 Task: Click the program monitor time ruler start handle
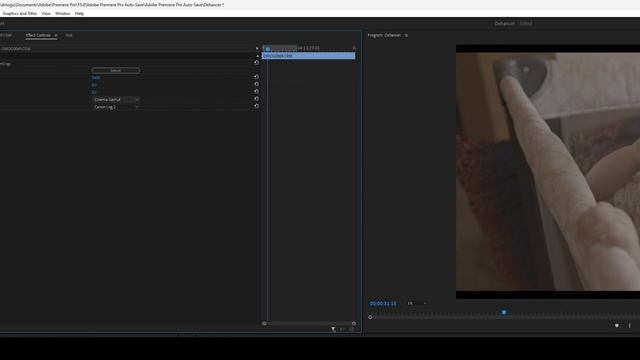click(370, 317)
